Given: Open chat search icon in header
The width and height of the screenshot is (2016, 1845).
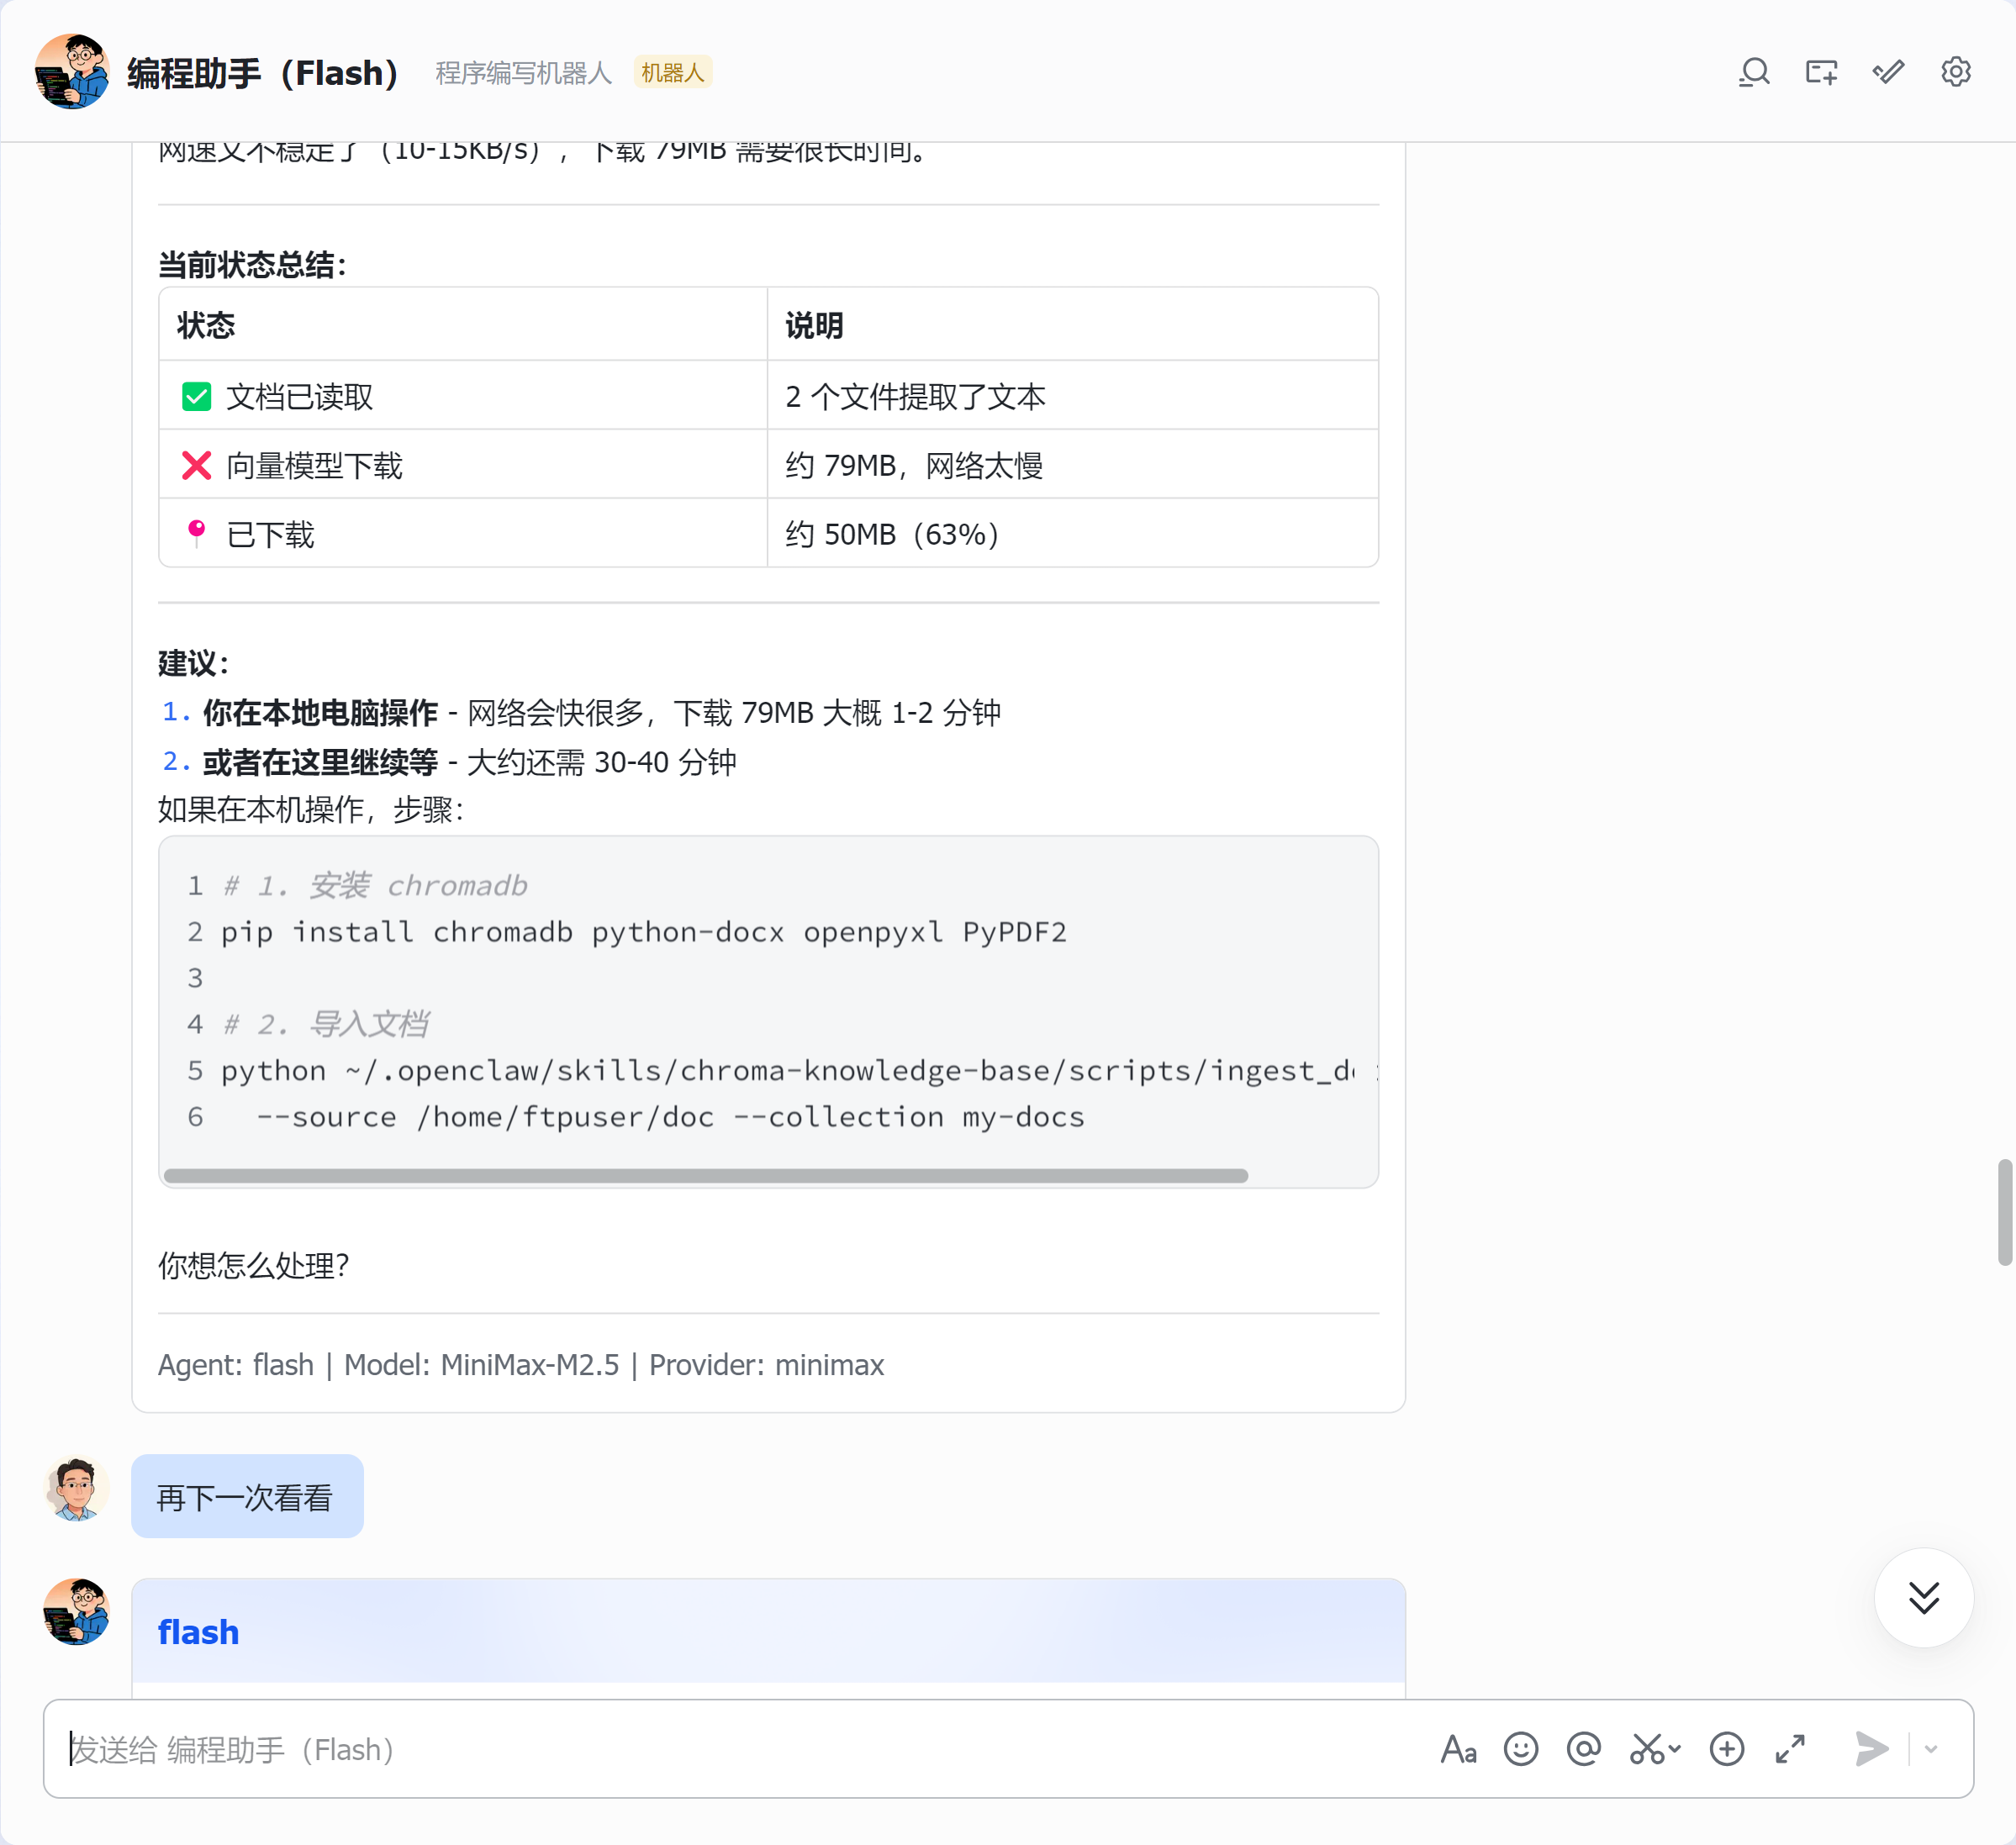Looking at the screenshot, I should pos(1754,72).
